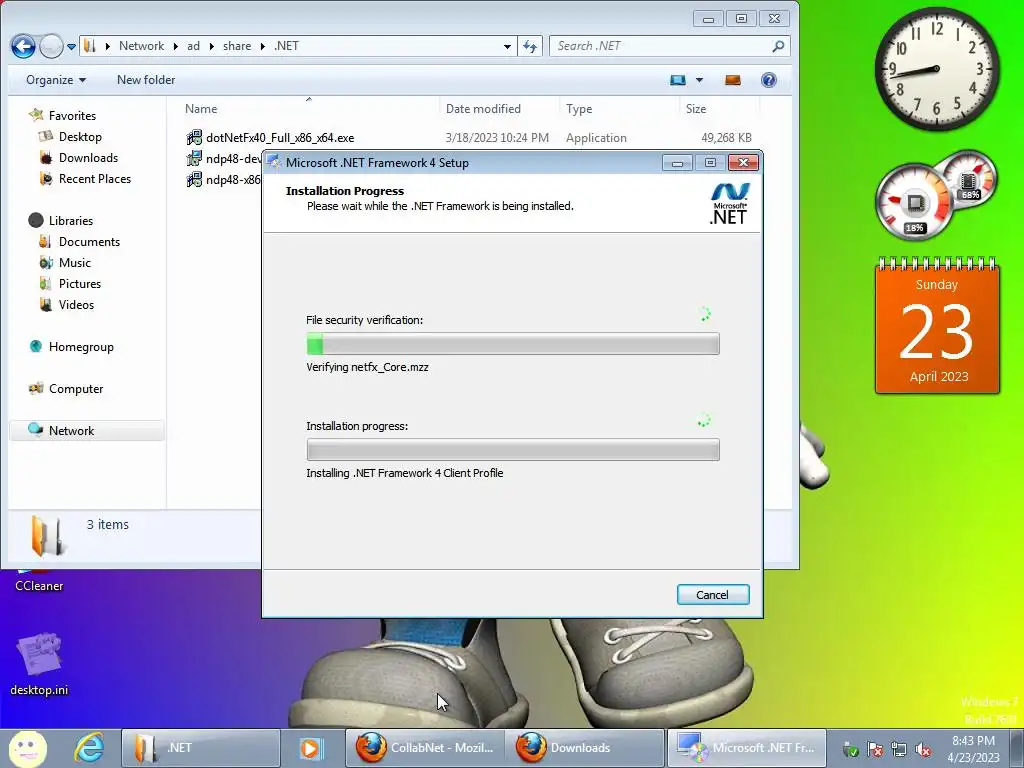Select dotNetFx40_Full_x86_x64.exe file
This screenshot has width=1024, height=768.
click(280, 138)
